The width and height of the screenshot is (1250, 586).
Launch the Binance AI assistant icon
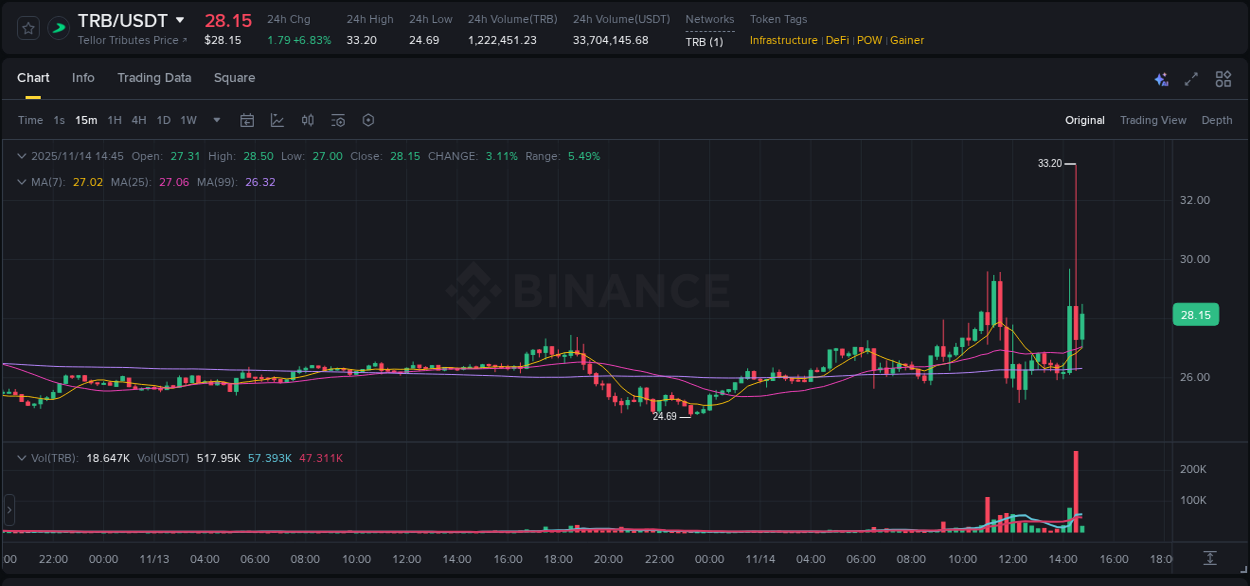(1160, 78)
